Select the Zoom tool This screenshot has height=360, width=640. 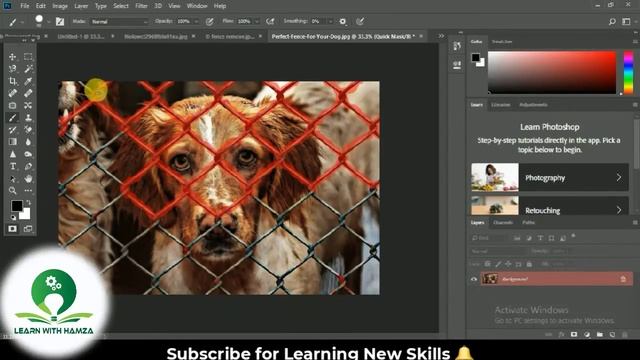pyautogui.click(x=13, y=191)
